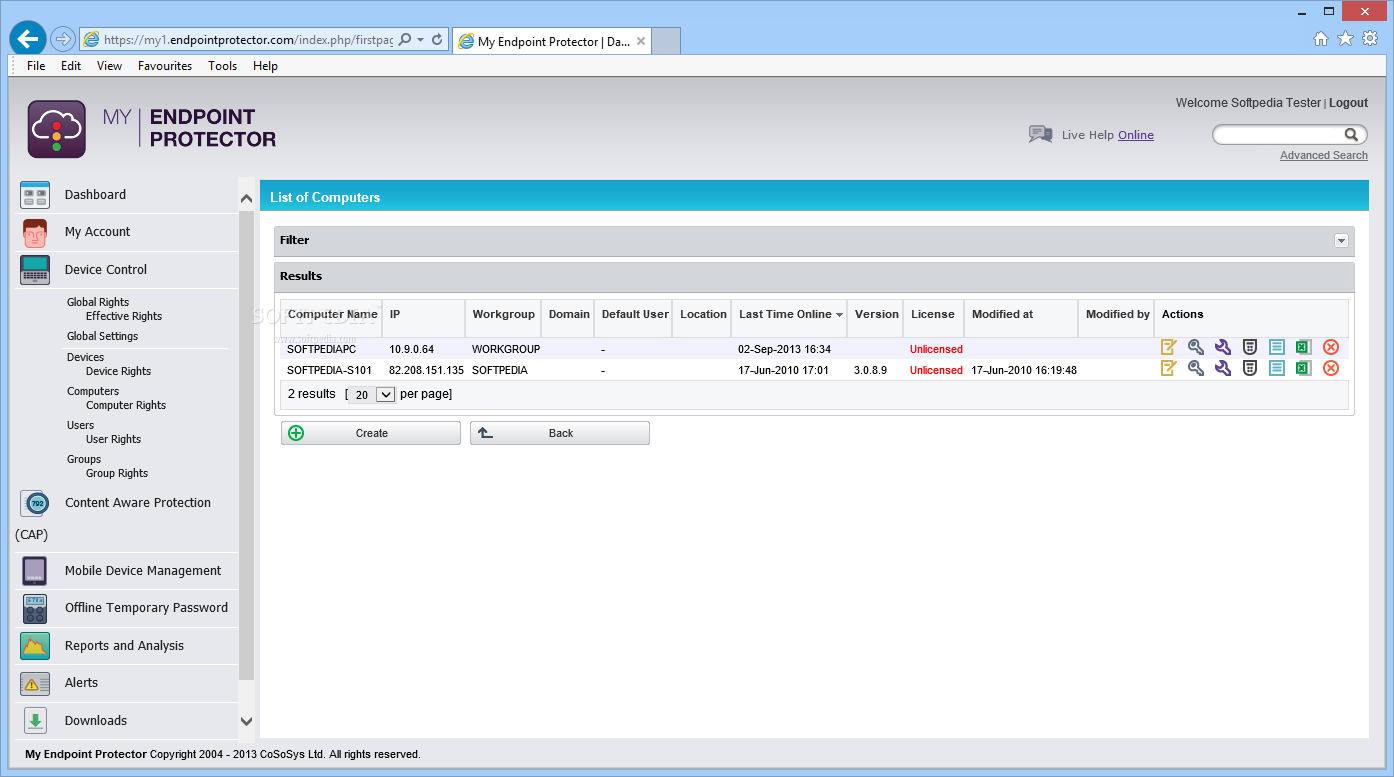Open the Help menu
1394x777 pixels.
pyautogui.click(x=265, y=66)
